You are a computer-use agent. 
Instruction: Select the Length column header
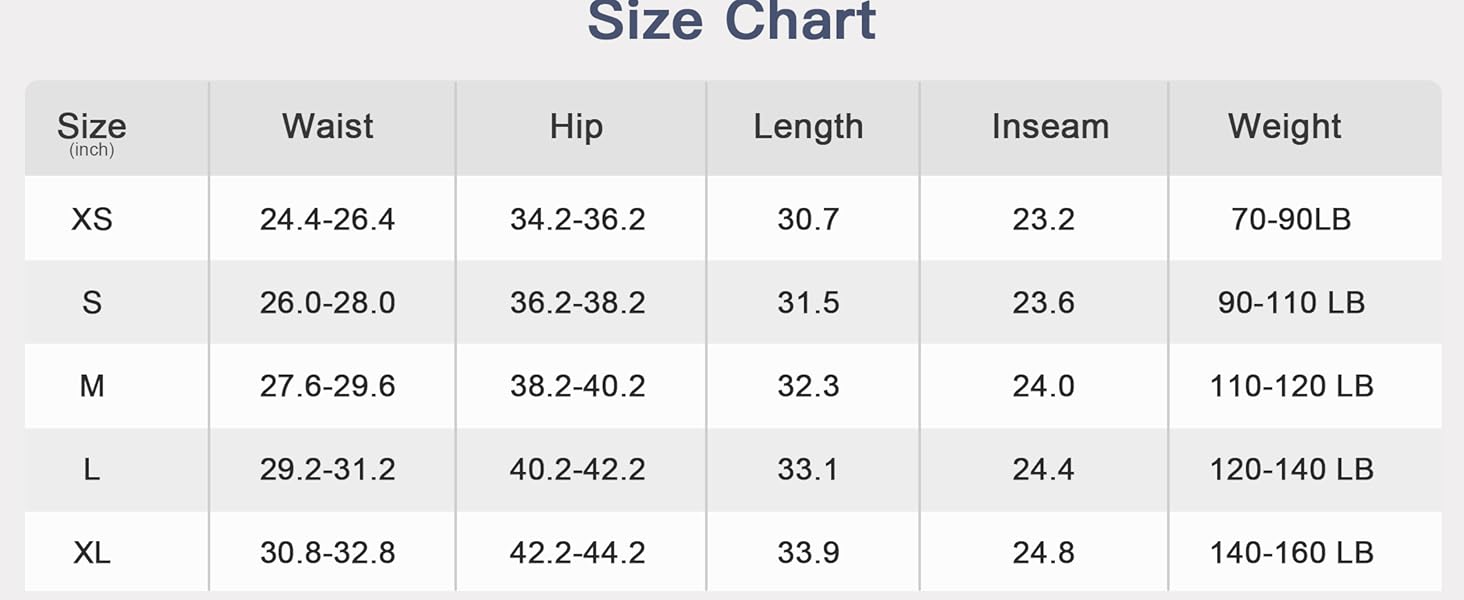(x=808, y=127)
